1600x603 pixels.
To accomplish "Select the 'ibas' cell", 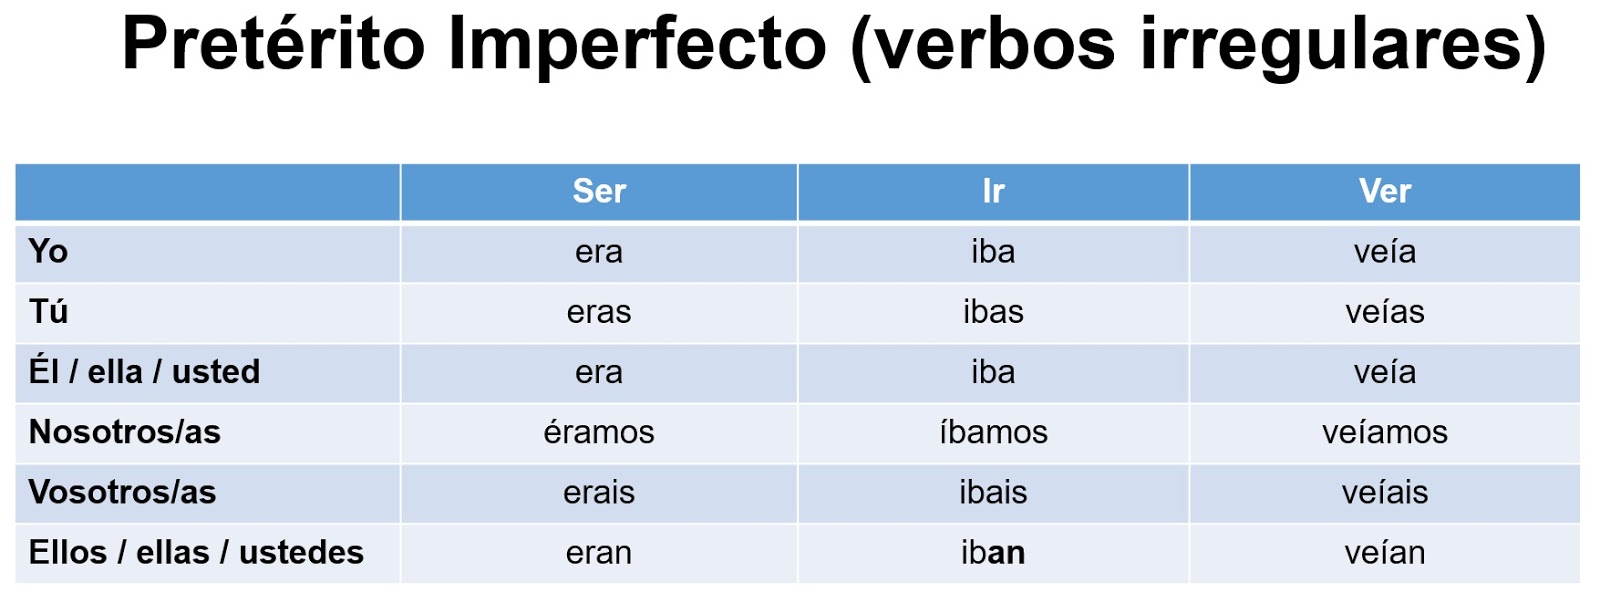I will pos(993,312).
